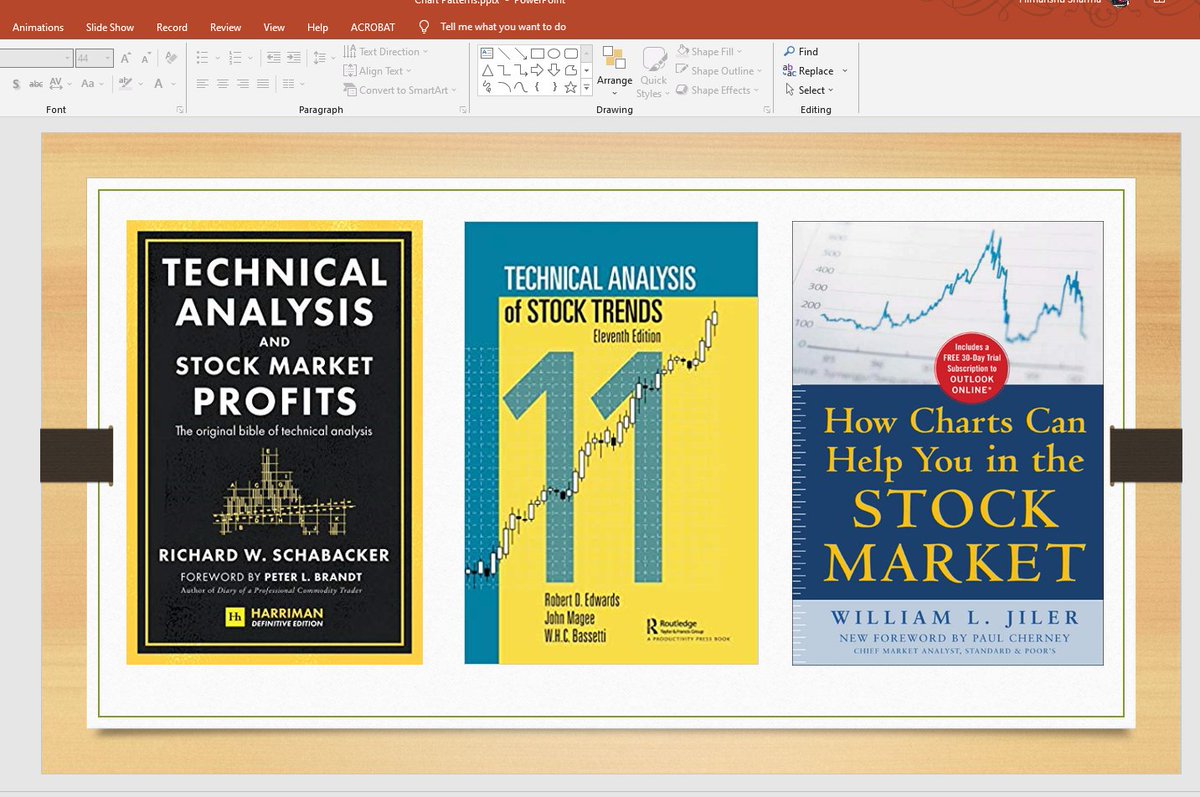Viewport: 1200px width, 797px height.
Task: Select the How Charts Can Help You cover
Action: coord(948,443)
